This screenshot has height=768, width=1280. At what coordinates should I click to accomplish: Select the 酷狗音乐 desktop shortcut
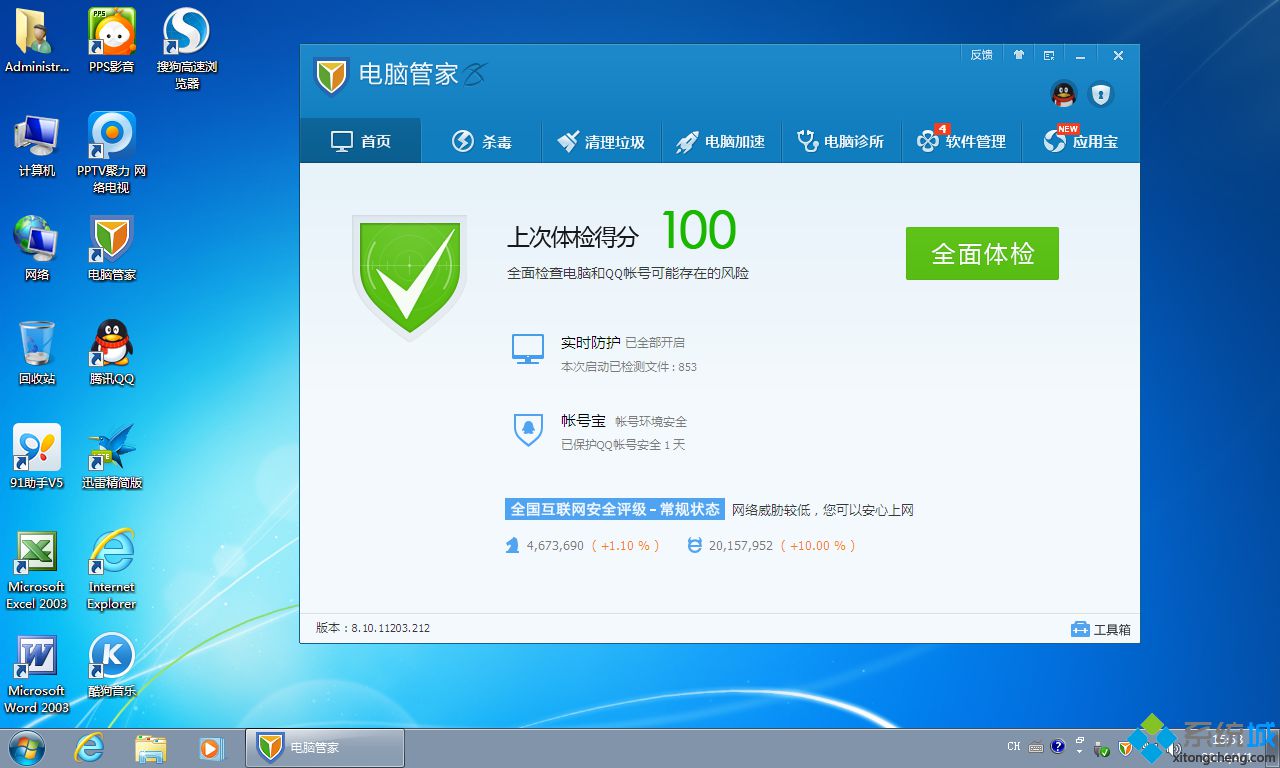[111, 666]
